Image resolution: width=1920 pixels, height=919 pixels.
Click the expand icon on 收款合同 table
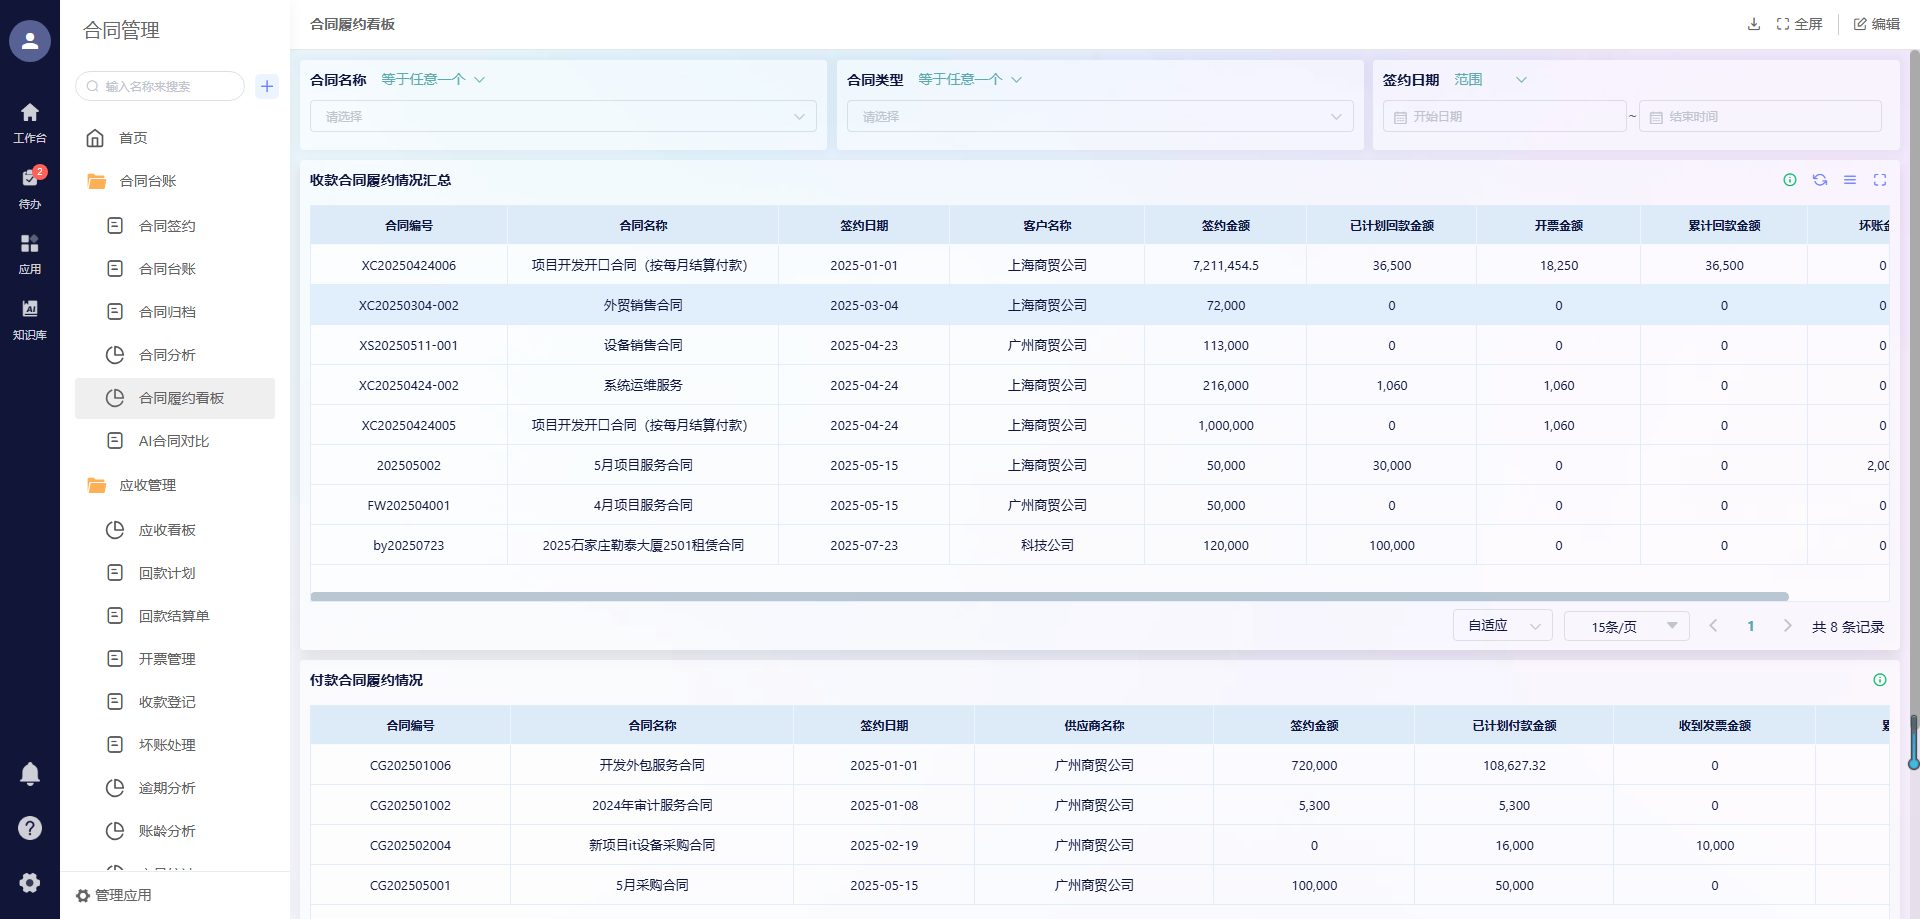(x=1880, y=180)
